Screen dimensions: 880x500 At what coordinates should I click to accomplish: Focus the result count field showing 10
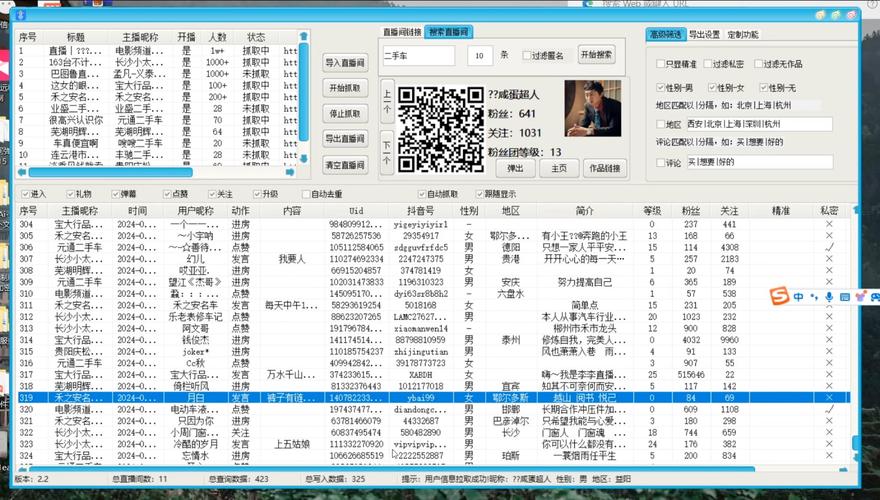[x=480, y=56]
